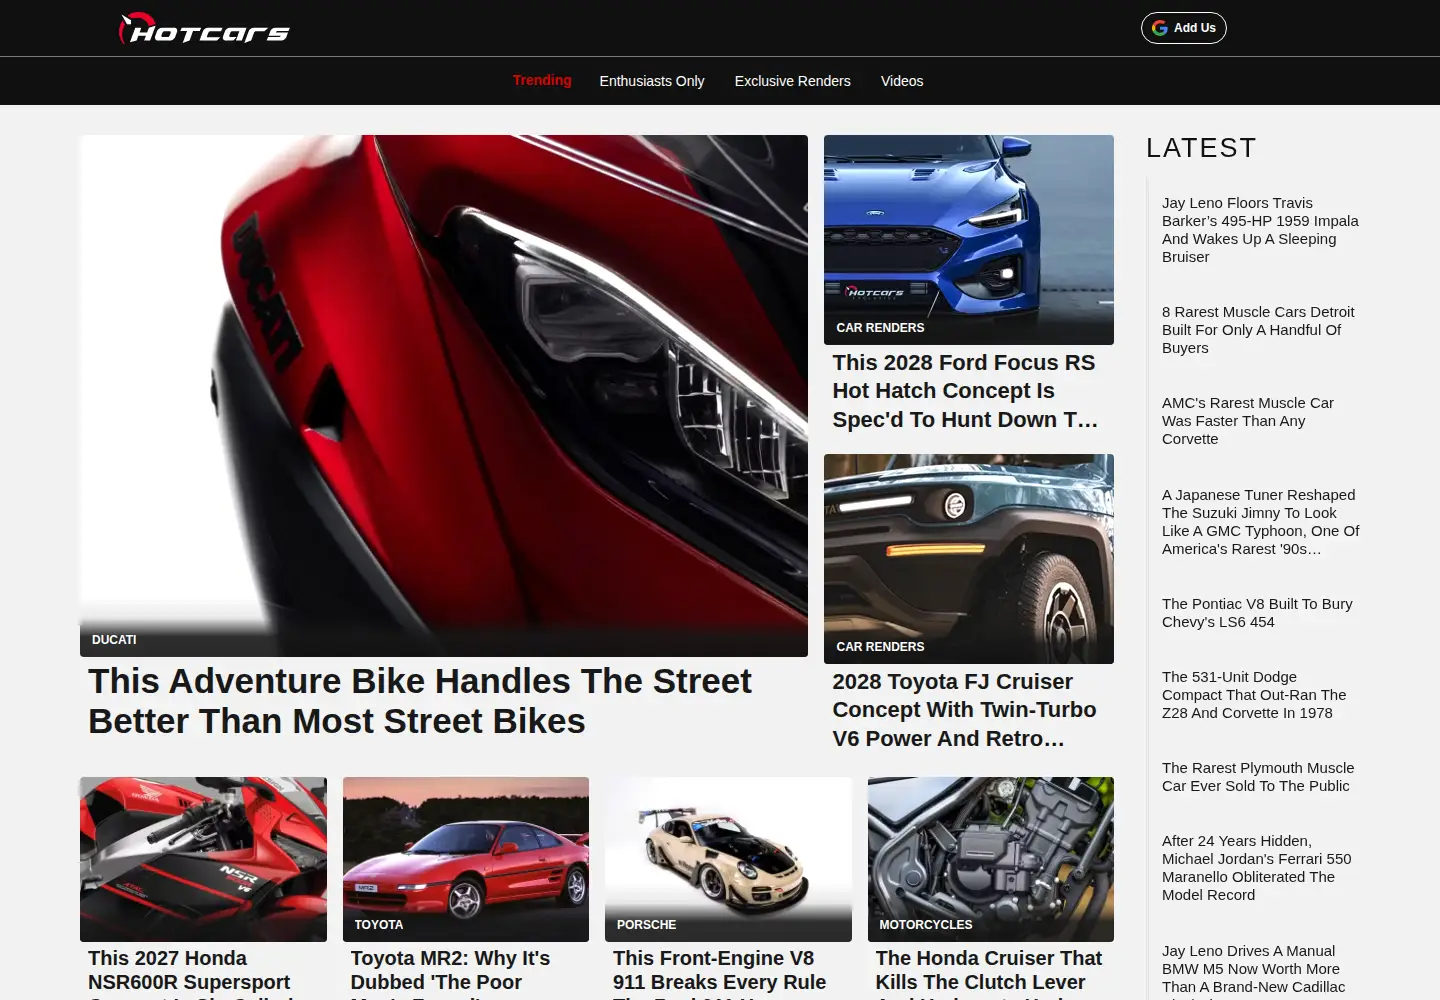1440x1000 pixels.
Task: Open the Trending tab
Action: (542, 80)
